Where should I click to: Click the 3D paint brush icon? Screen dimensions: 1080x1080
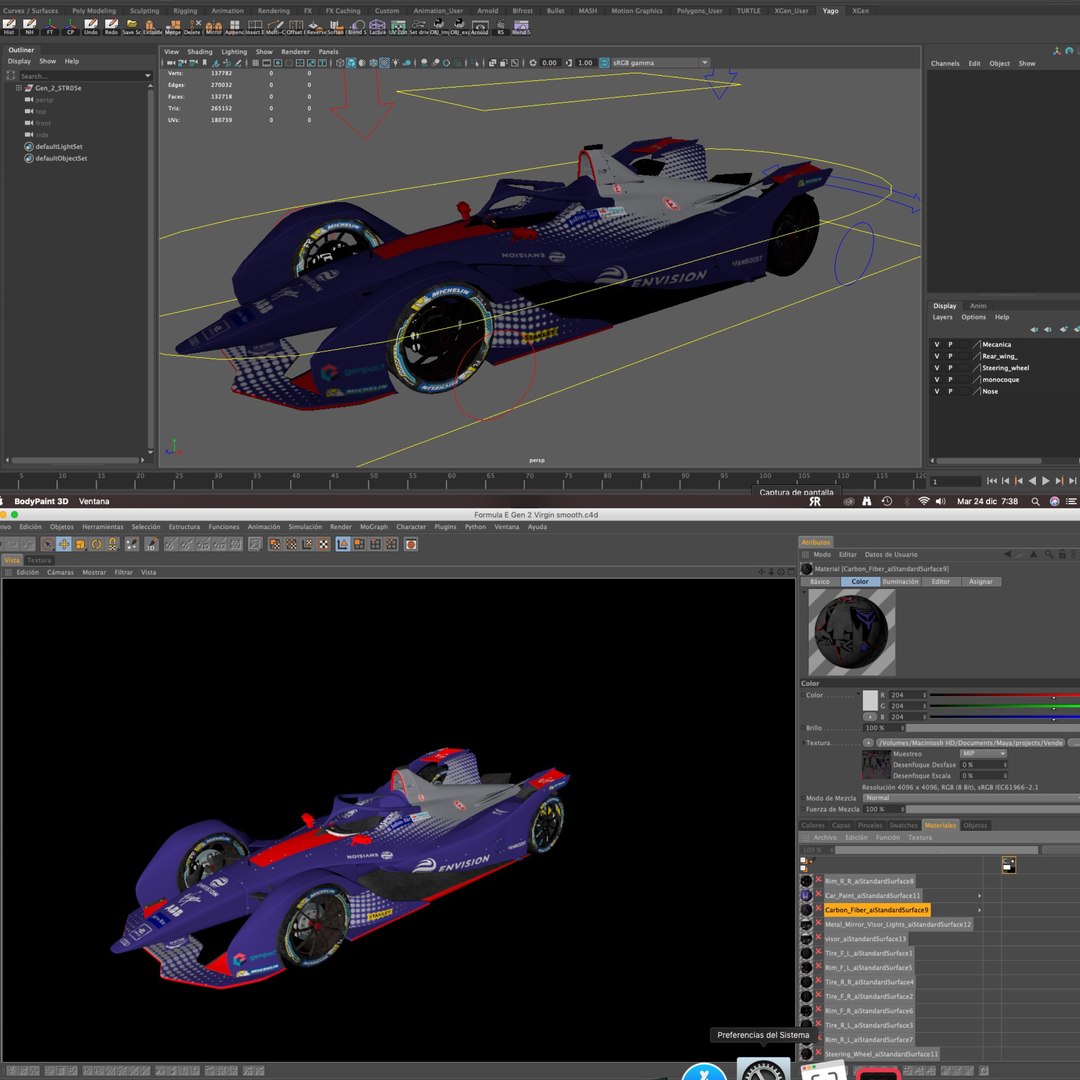152,544
